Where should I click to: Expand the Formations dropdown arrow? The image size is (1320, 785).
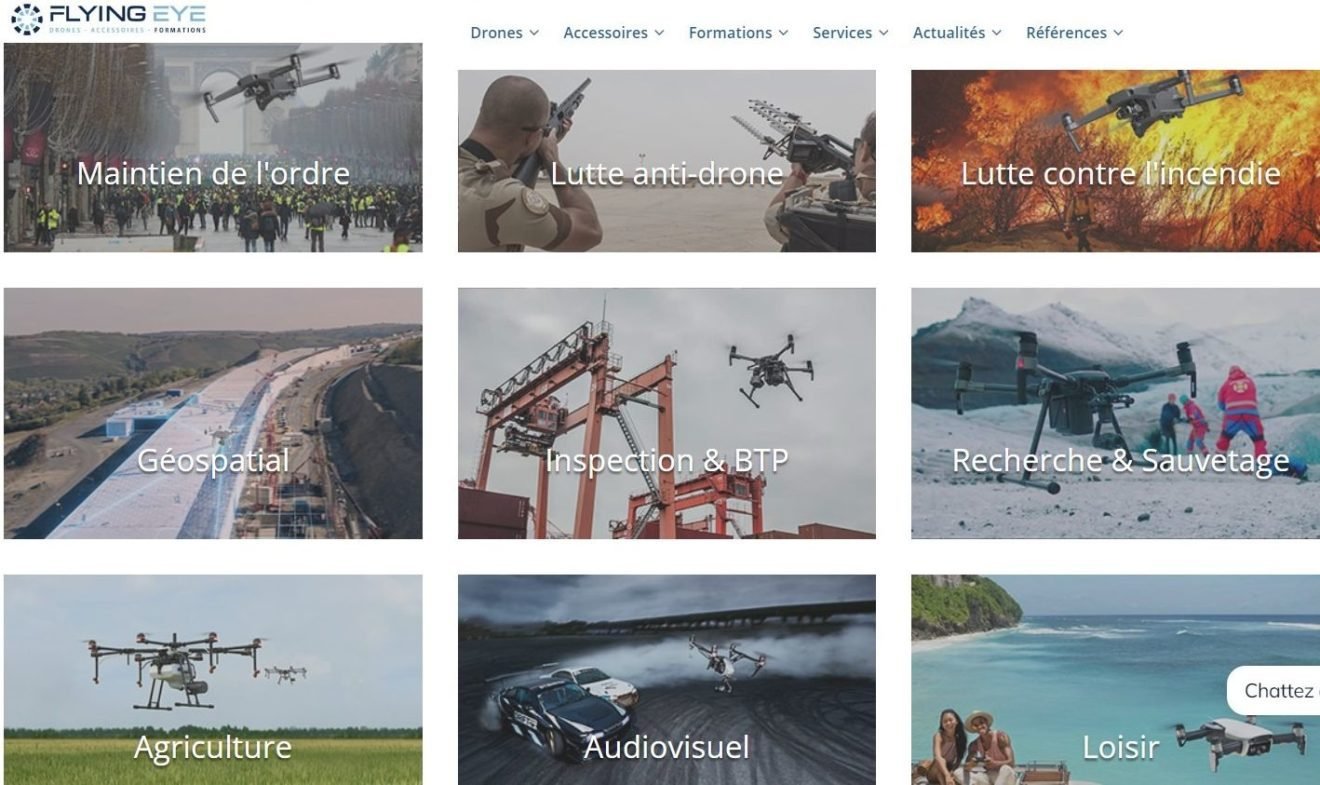(783, 33)
